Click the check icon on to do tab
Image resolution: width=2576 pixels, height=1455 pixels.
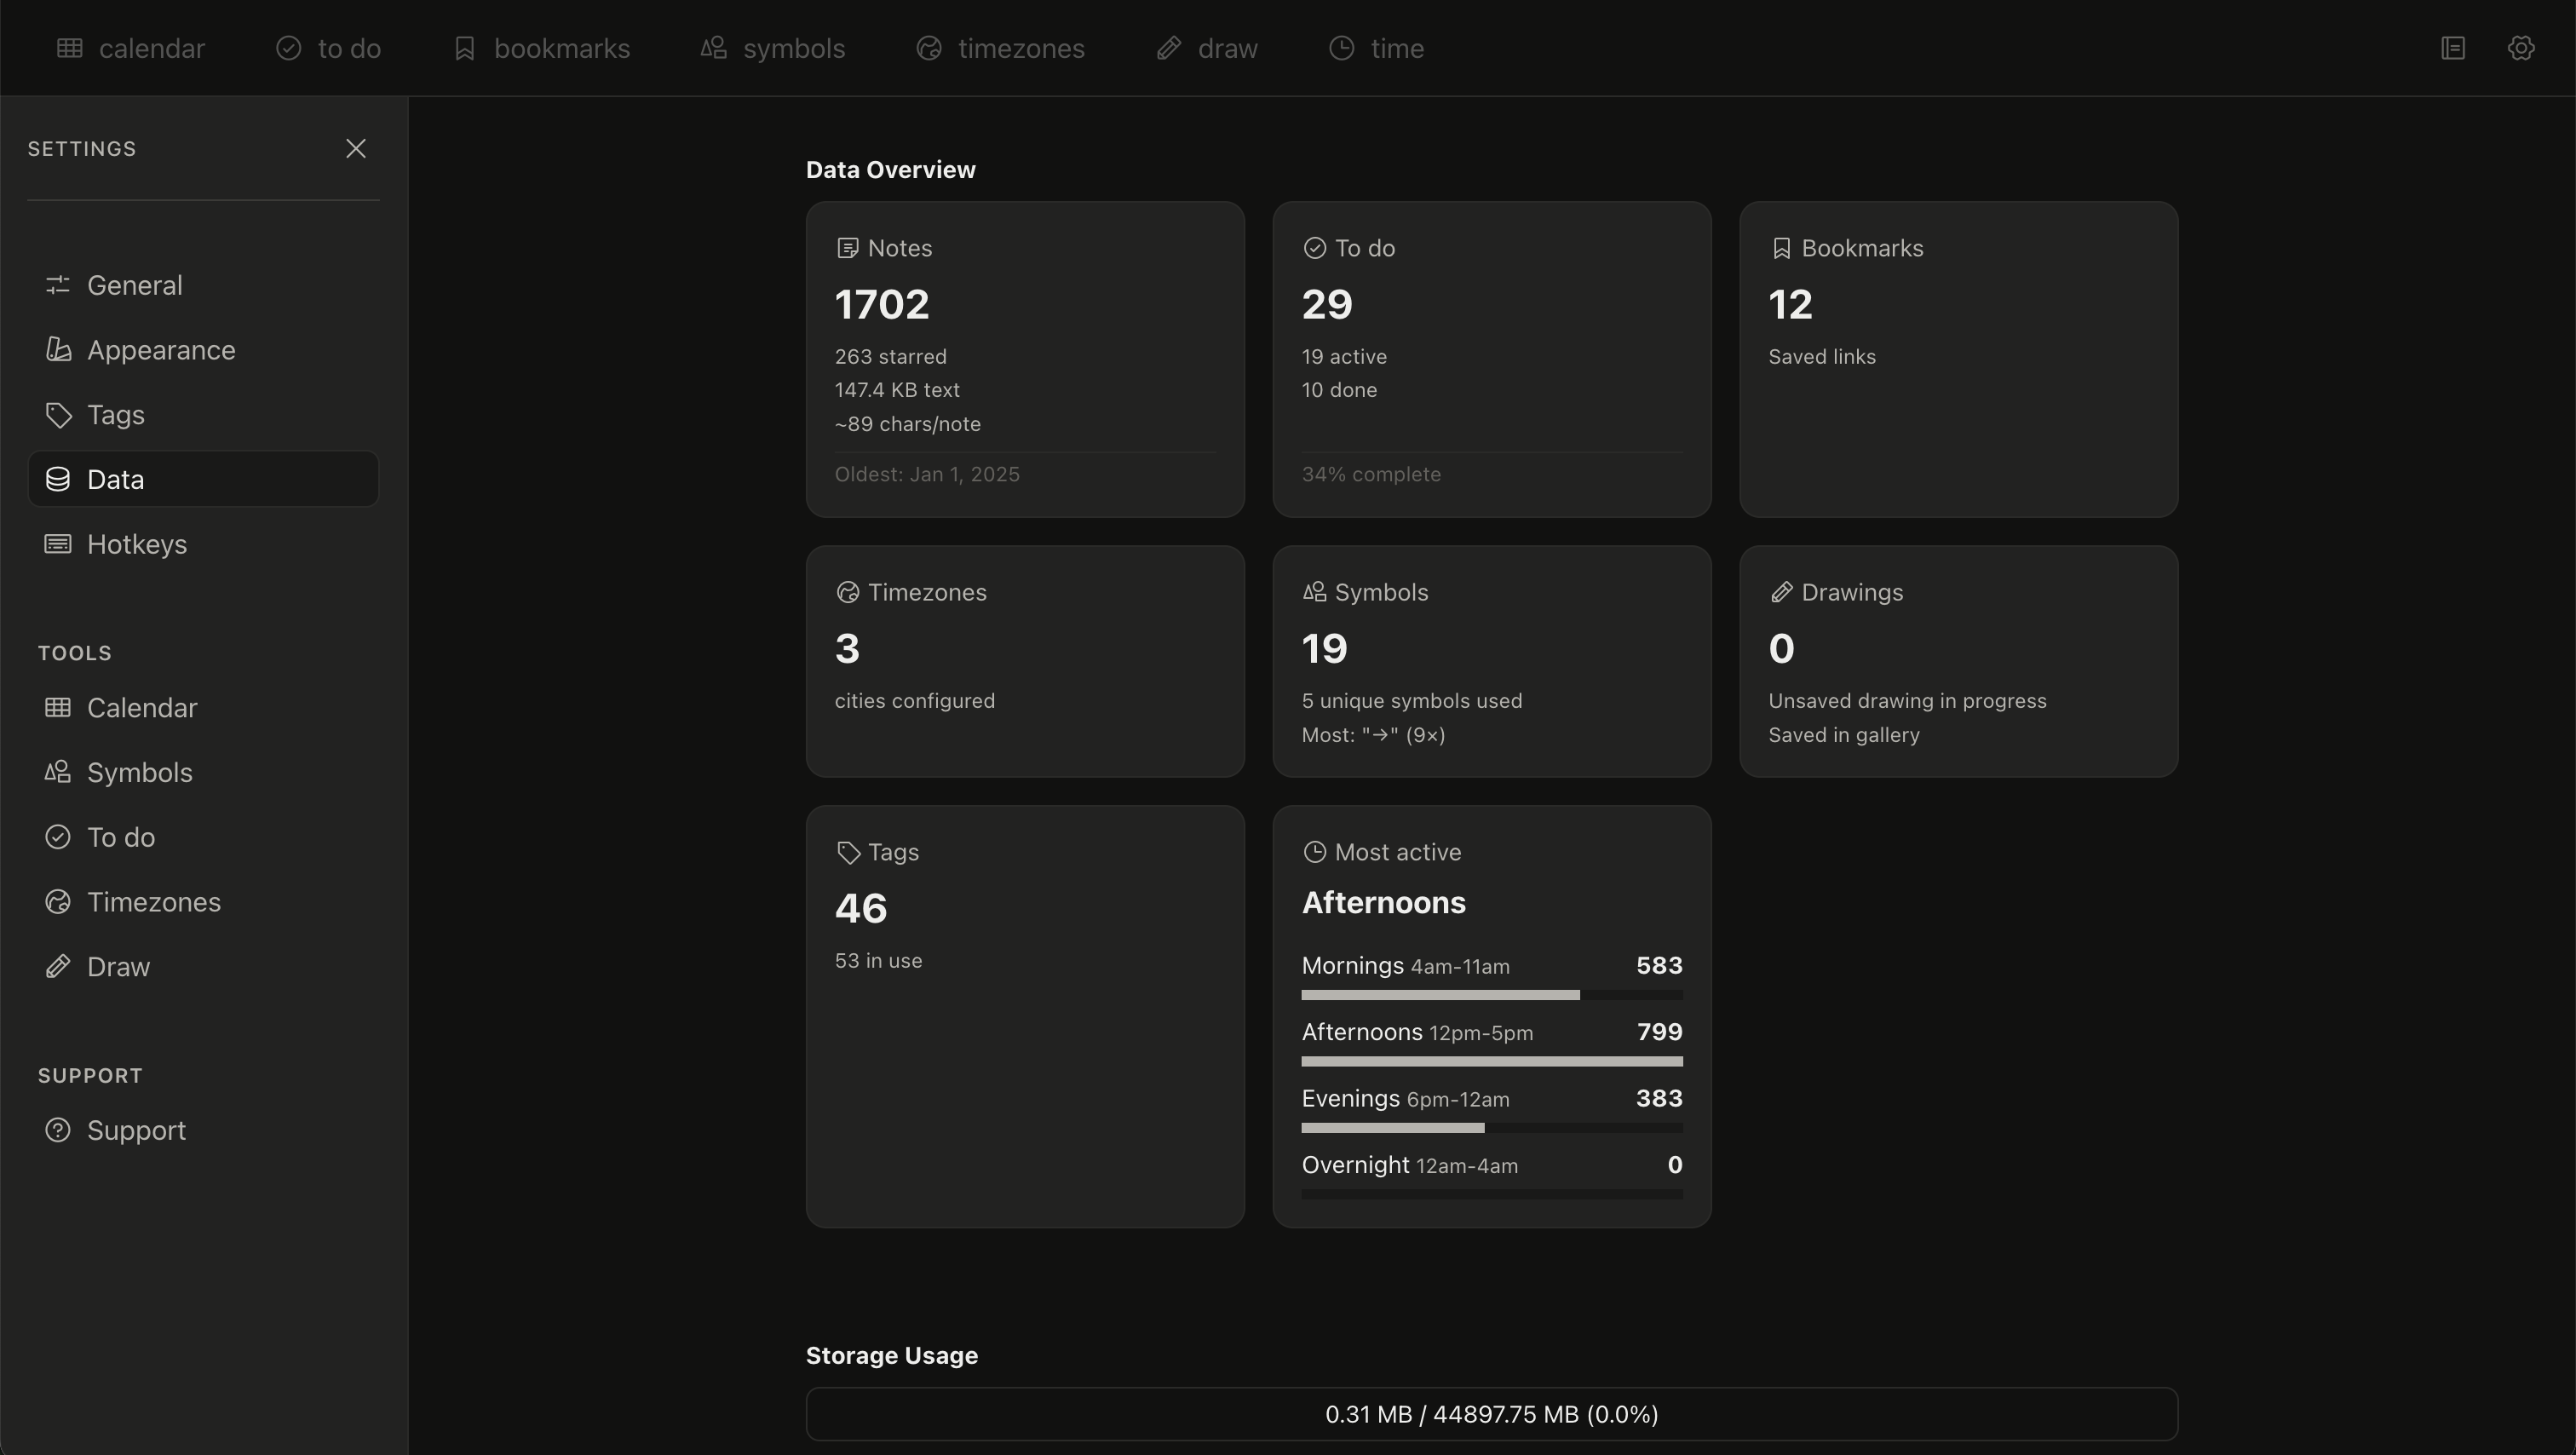[289, 48]
